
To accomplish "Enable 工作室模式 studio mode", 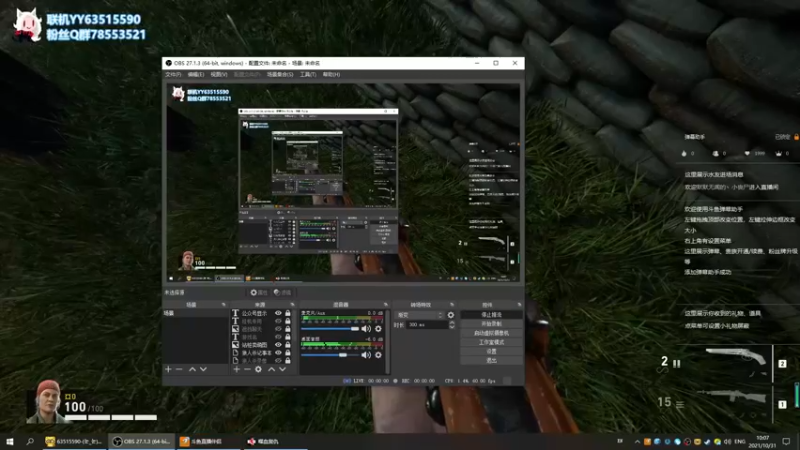I will point(491,342).
